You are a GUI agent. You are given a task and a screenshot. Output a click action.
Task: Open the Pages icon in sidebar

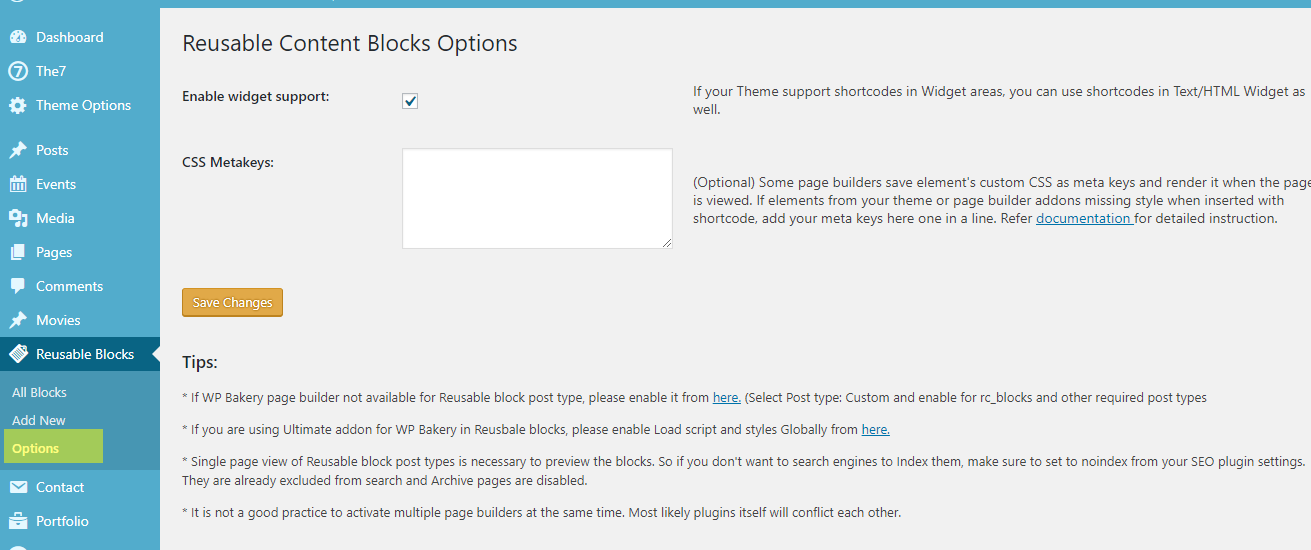tap(17, 252)
